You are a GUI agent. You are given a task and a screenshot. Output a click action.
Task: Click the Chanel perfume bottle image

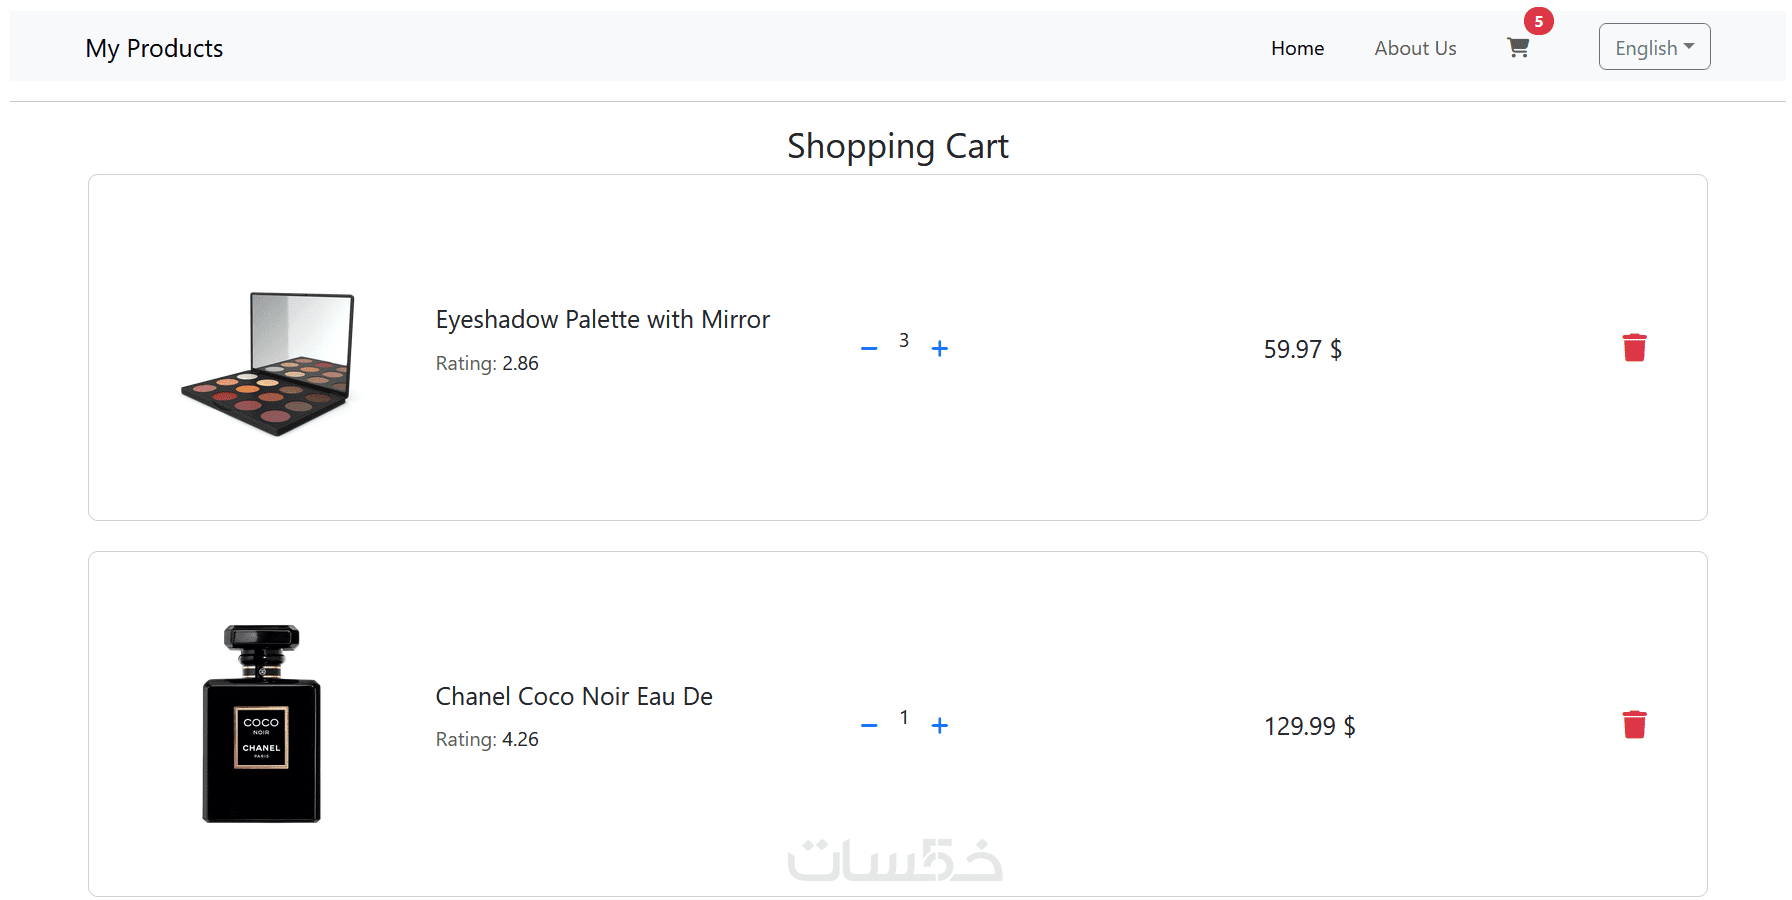(x=262, y=724)
